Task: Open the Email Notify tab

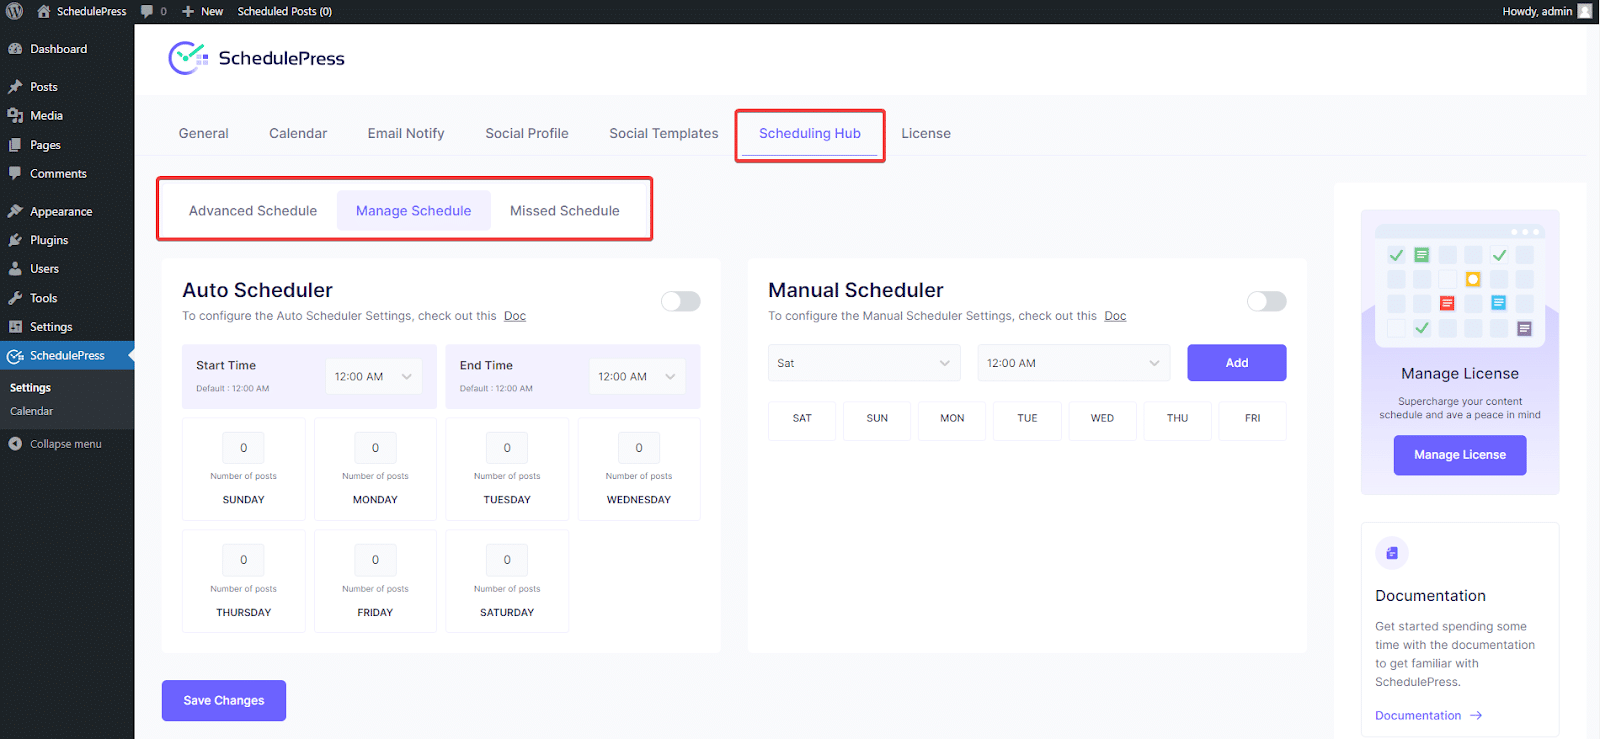Action: coord(406,133)
